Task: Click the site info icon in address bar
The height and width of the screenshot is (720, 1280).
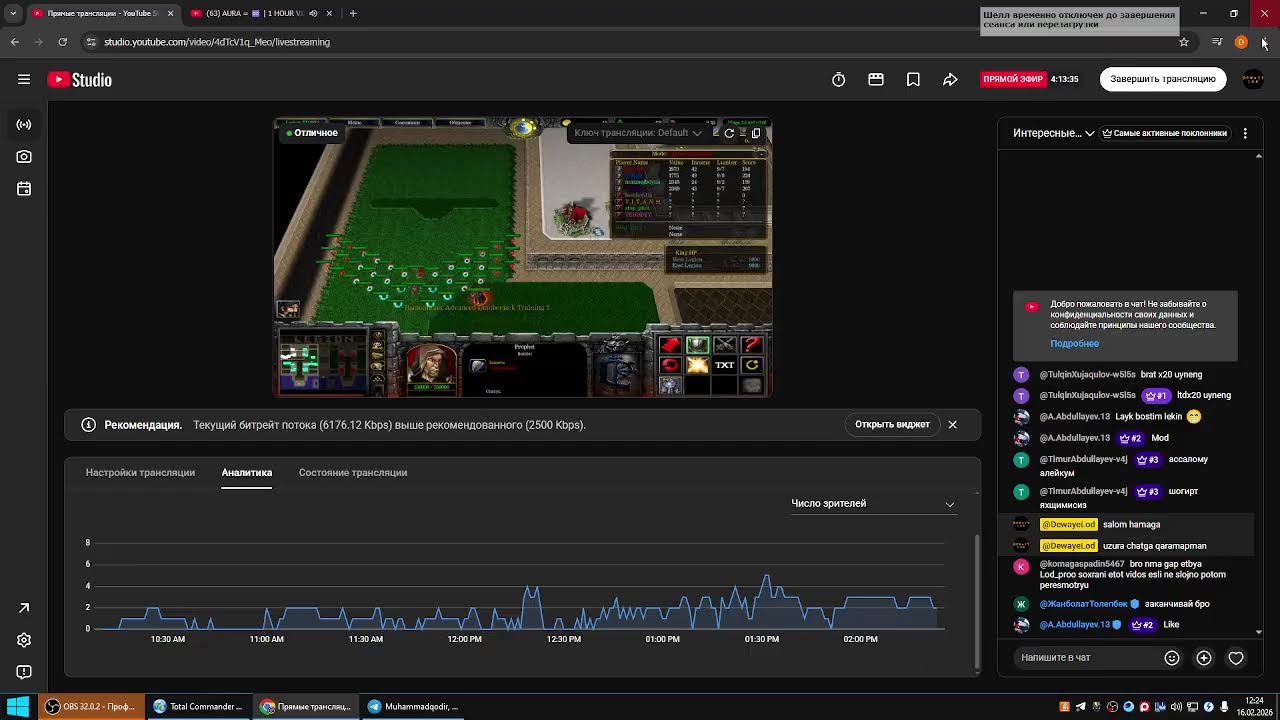Action: point(91,42)
